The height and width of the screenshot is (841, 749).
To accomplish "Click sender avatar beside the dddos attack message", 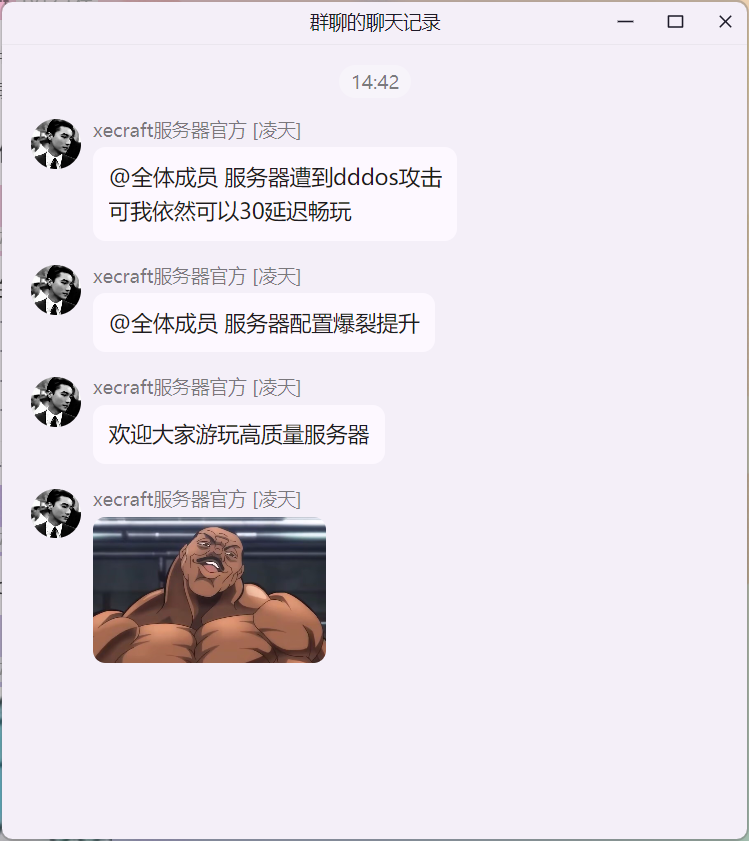I will [56, 144].
